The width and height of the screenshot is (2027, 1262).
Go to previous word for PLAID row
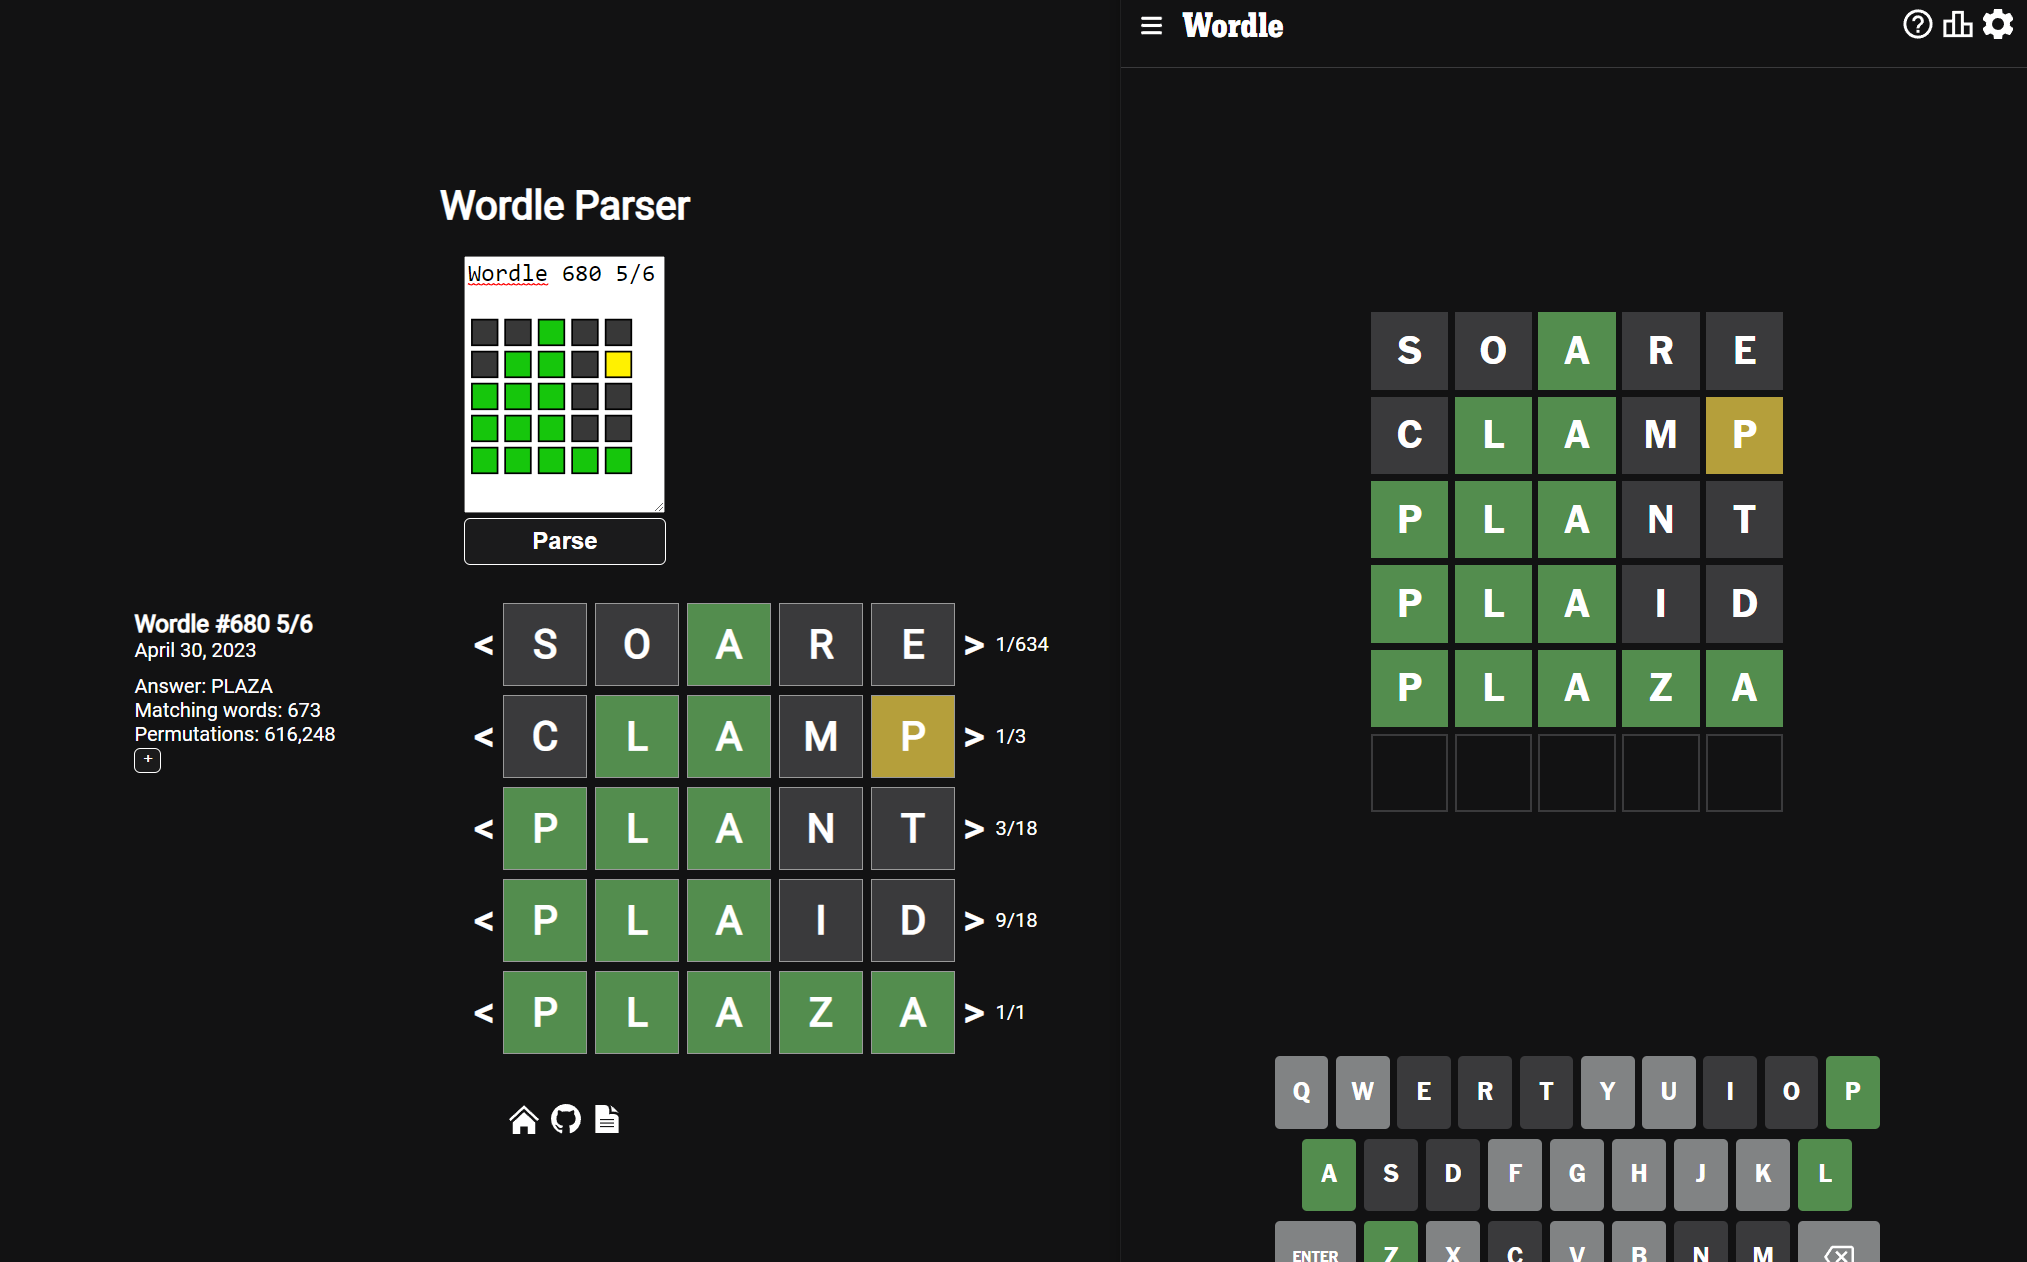tap(484, 921)
